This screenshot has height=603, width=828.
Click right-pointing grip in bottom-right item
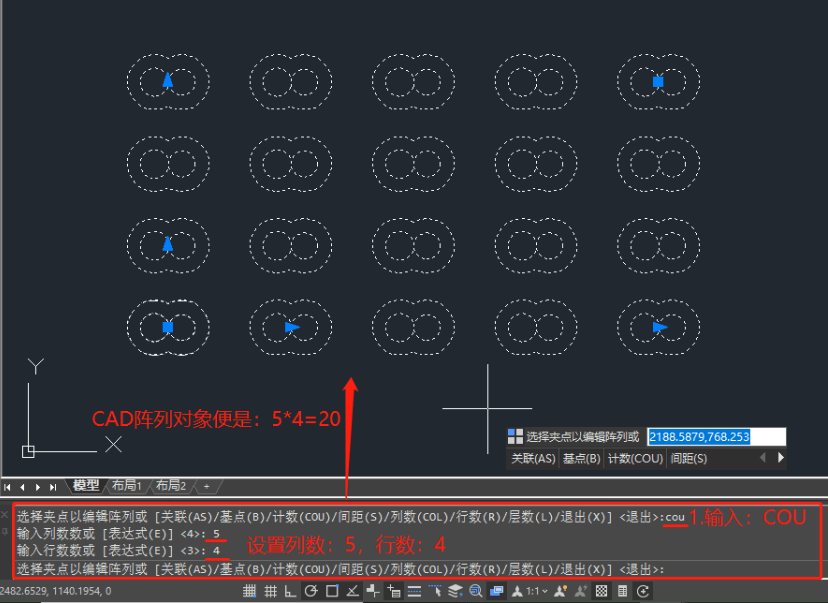(x=660, y=327)
